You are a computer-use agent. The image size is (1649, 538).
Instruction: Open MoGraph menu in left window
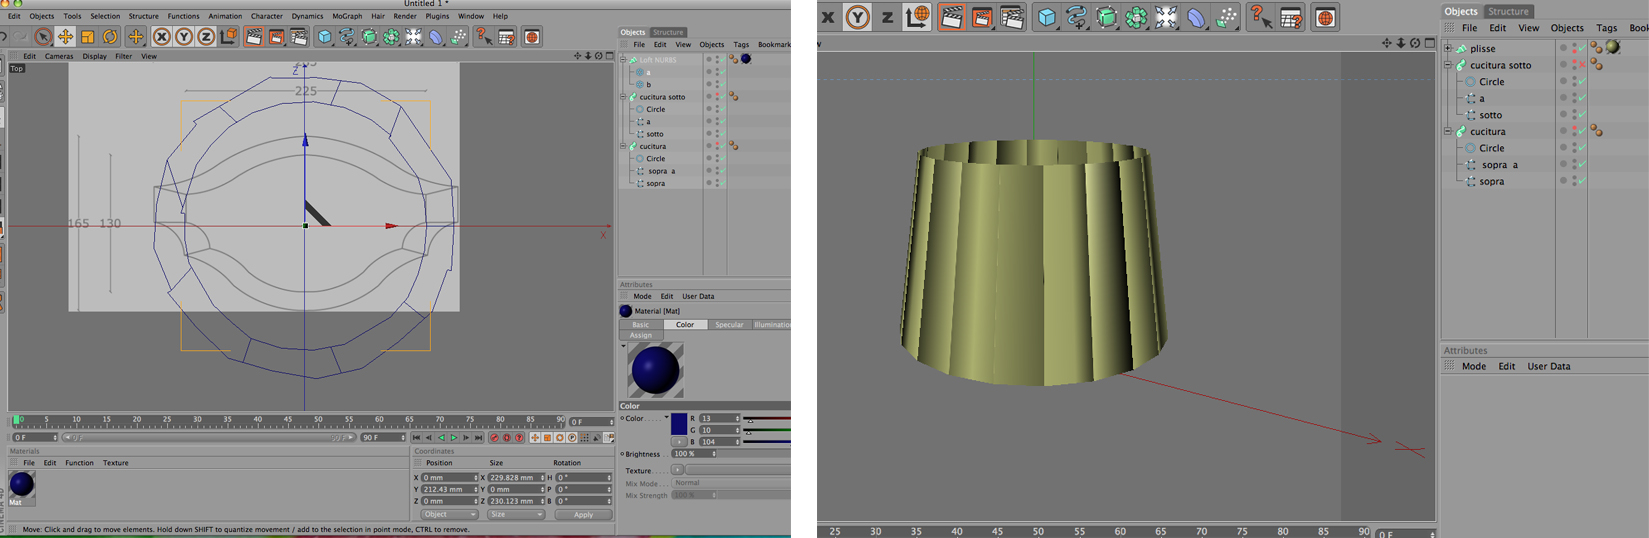pos(347,16)
